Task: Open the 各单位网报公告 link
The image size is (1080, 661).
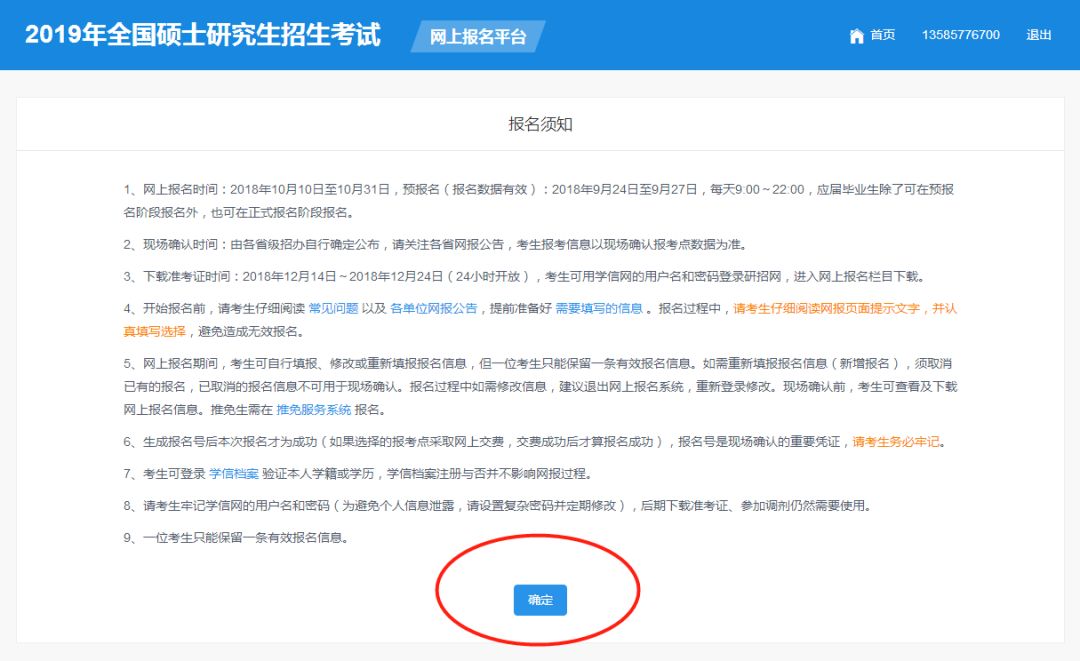Action: click(x=433, y=309)
